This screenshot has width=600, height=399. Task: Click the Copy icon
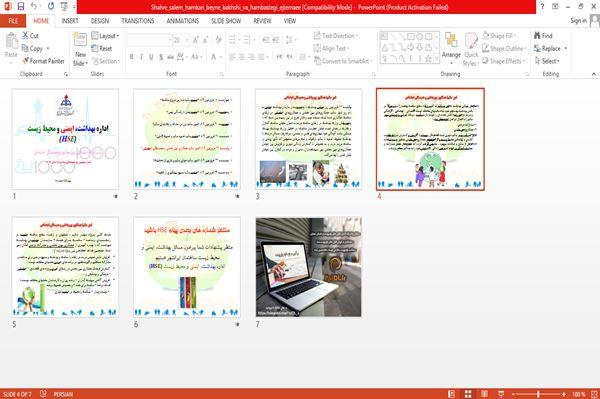pos(25,48)
